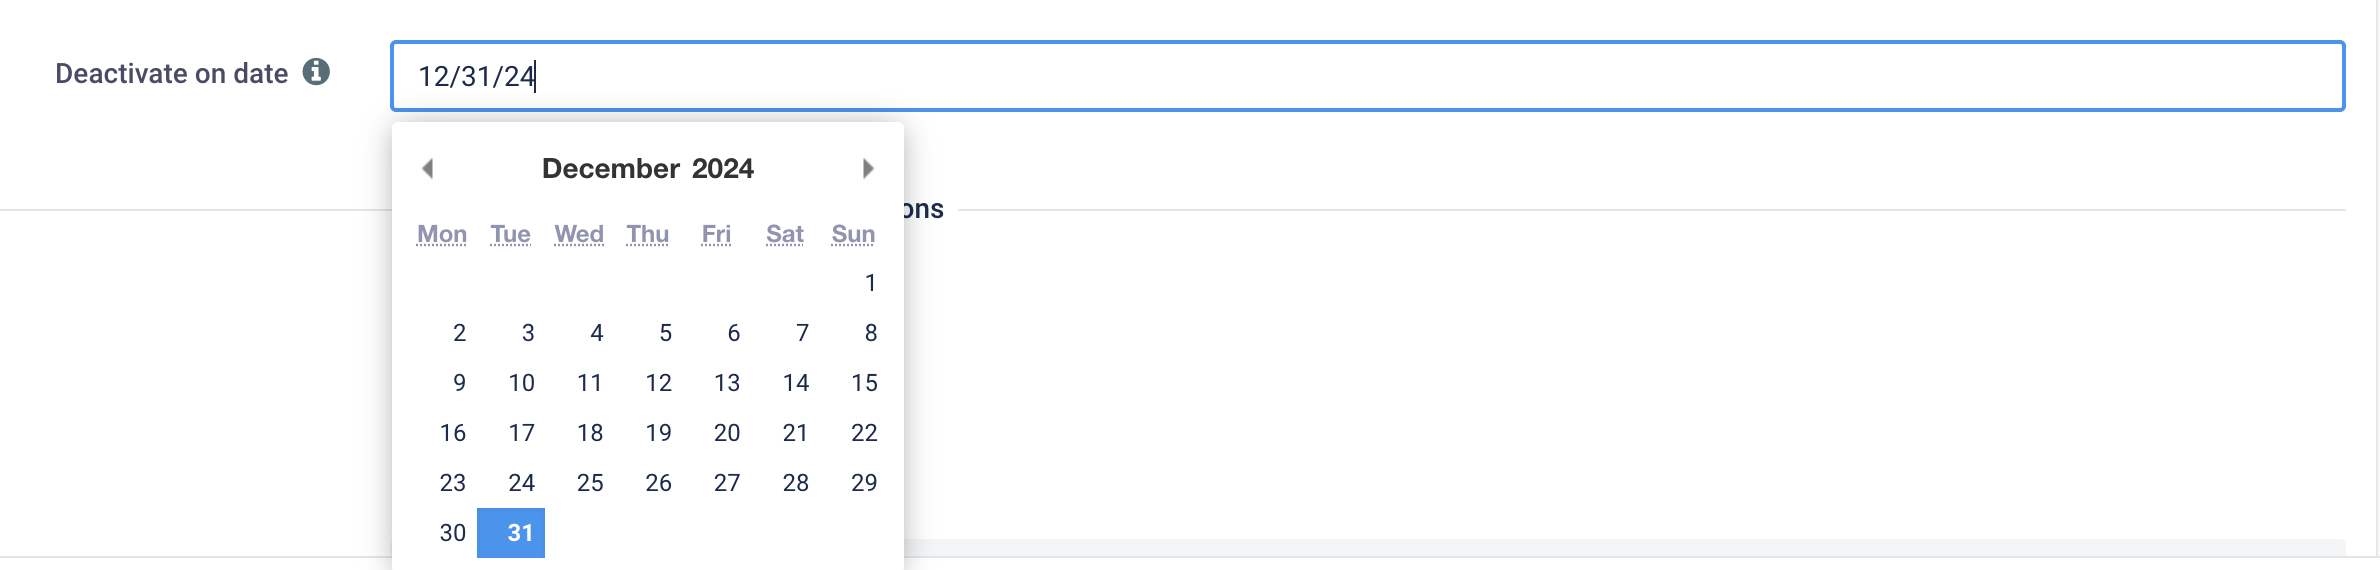Click the December 2024 month title
Image resolution: width=2380 pixels, height=570 pixels.
(648, 168)
